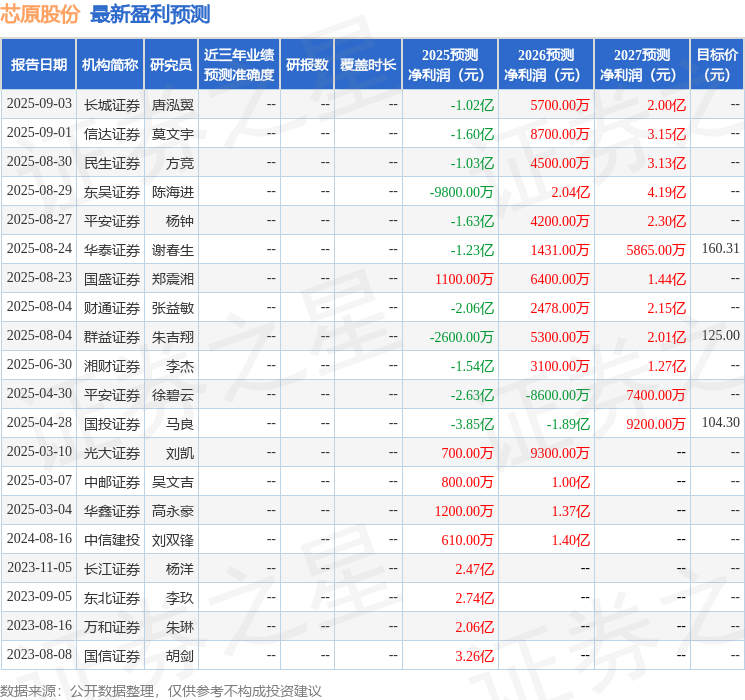745x700 pixels.
Task: Select the 国信证券 institution cell
Action: coord(112,656)
